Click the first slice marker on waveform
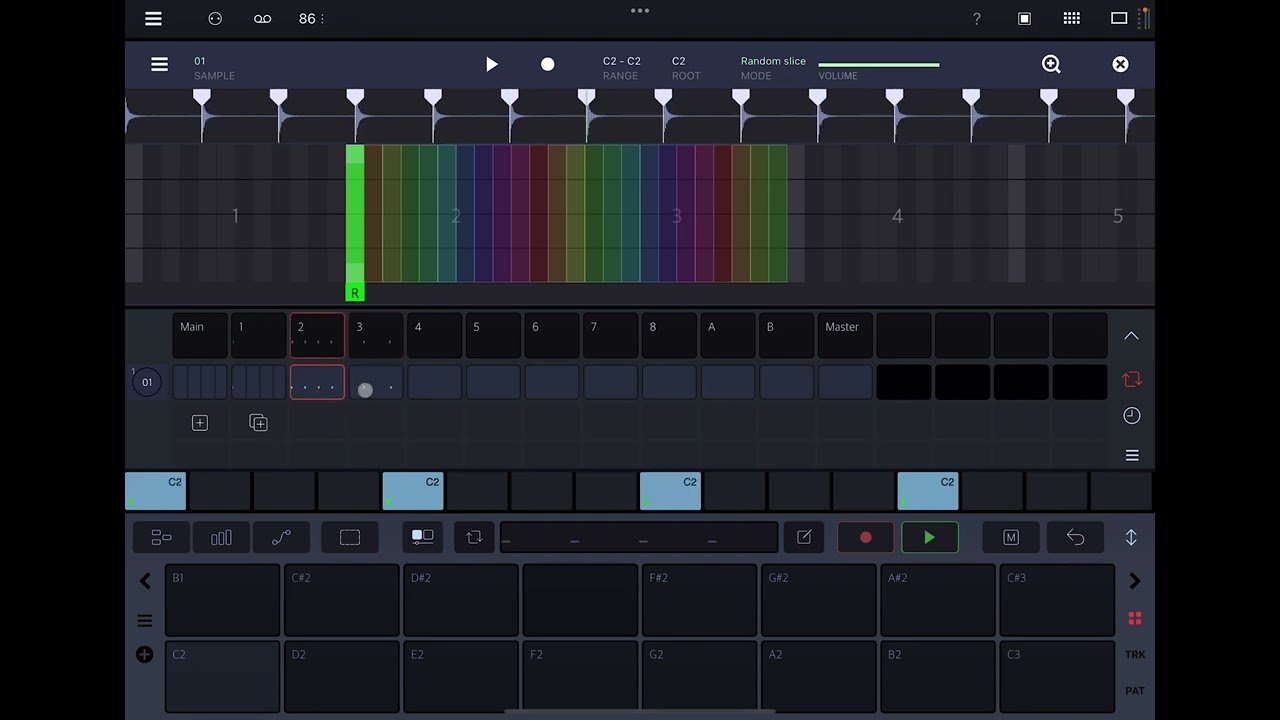Viewport: 1280px width, 720px height. (202, 99)
